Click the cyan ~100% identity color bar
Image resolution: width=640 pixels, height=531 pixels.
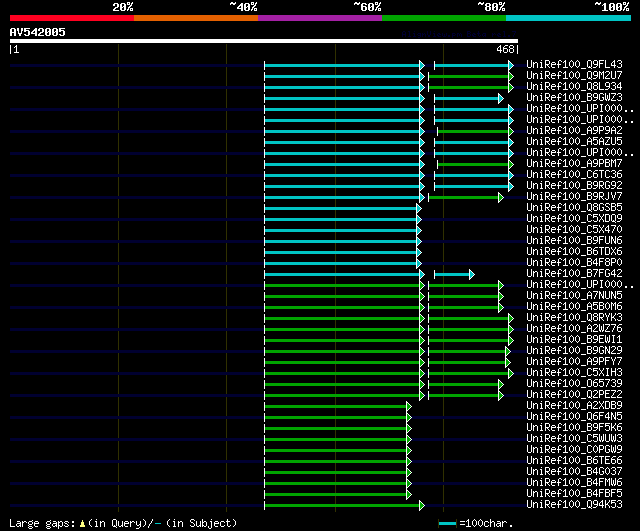click(x=569, y=18)
